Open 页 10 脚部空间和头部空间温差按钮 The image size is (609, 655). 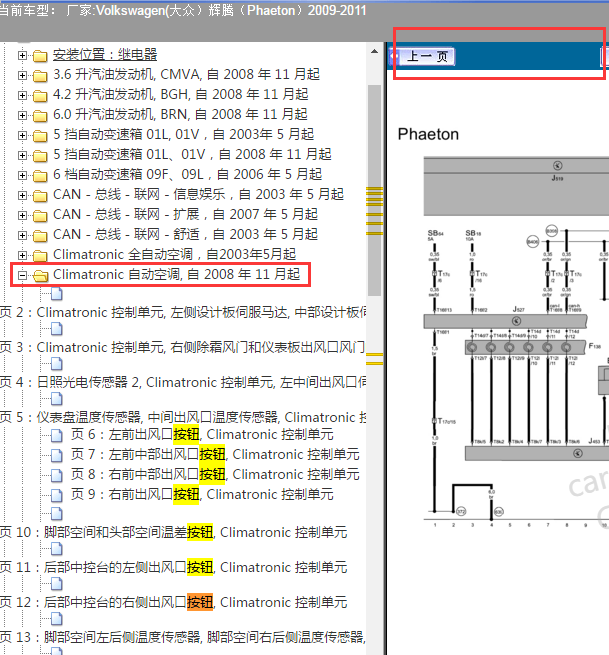coord(174,533)
